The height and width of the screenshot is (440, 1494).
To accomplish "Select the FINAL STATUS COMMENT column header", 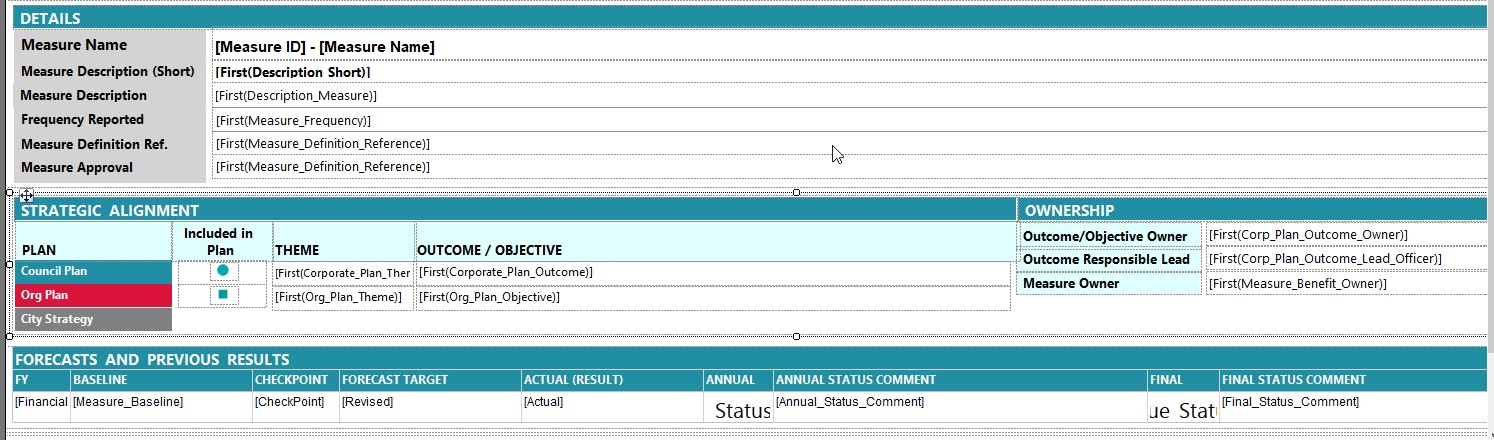I will [1353, 380].
